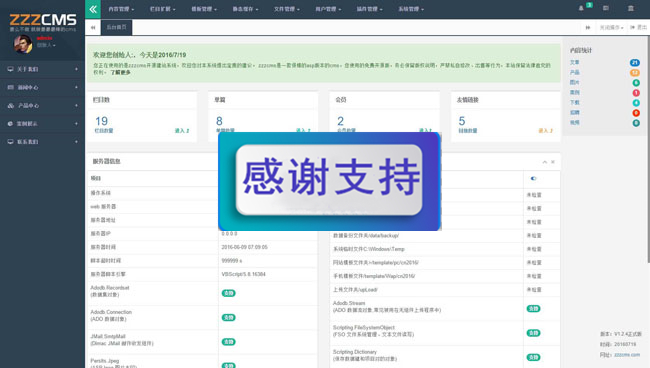This screenshot has height=368, width=650.
Task: Close the right-hand info panel with the X icon
Action: 553,162
